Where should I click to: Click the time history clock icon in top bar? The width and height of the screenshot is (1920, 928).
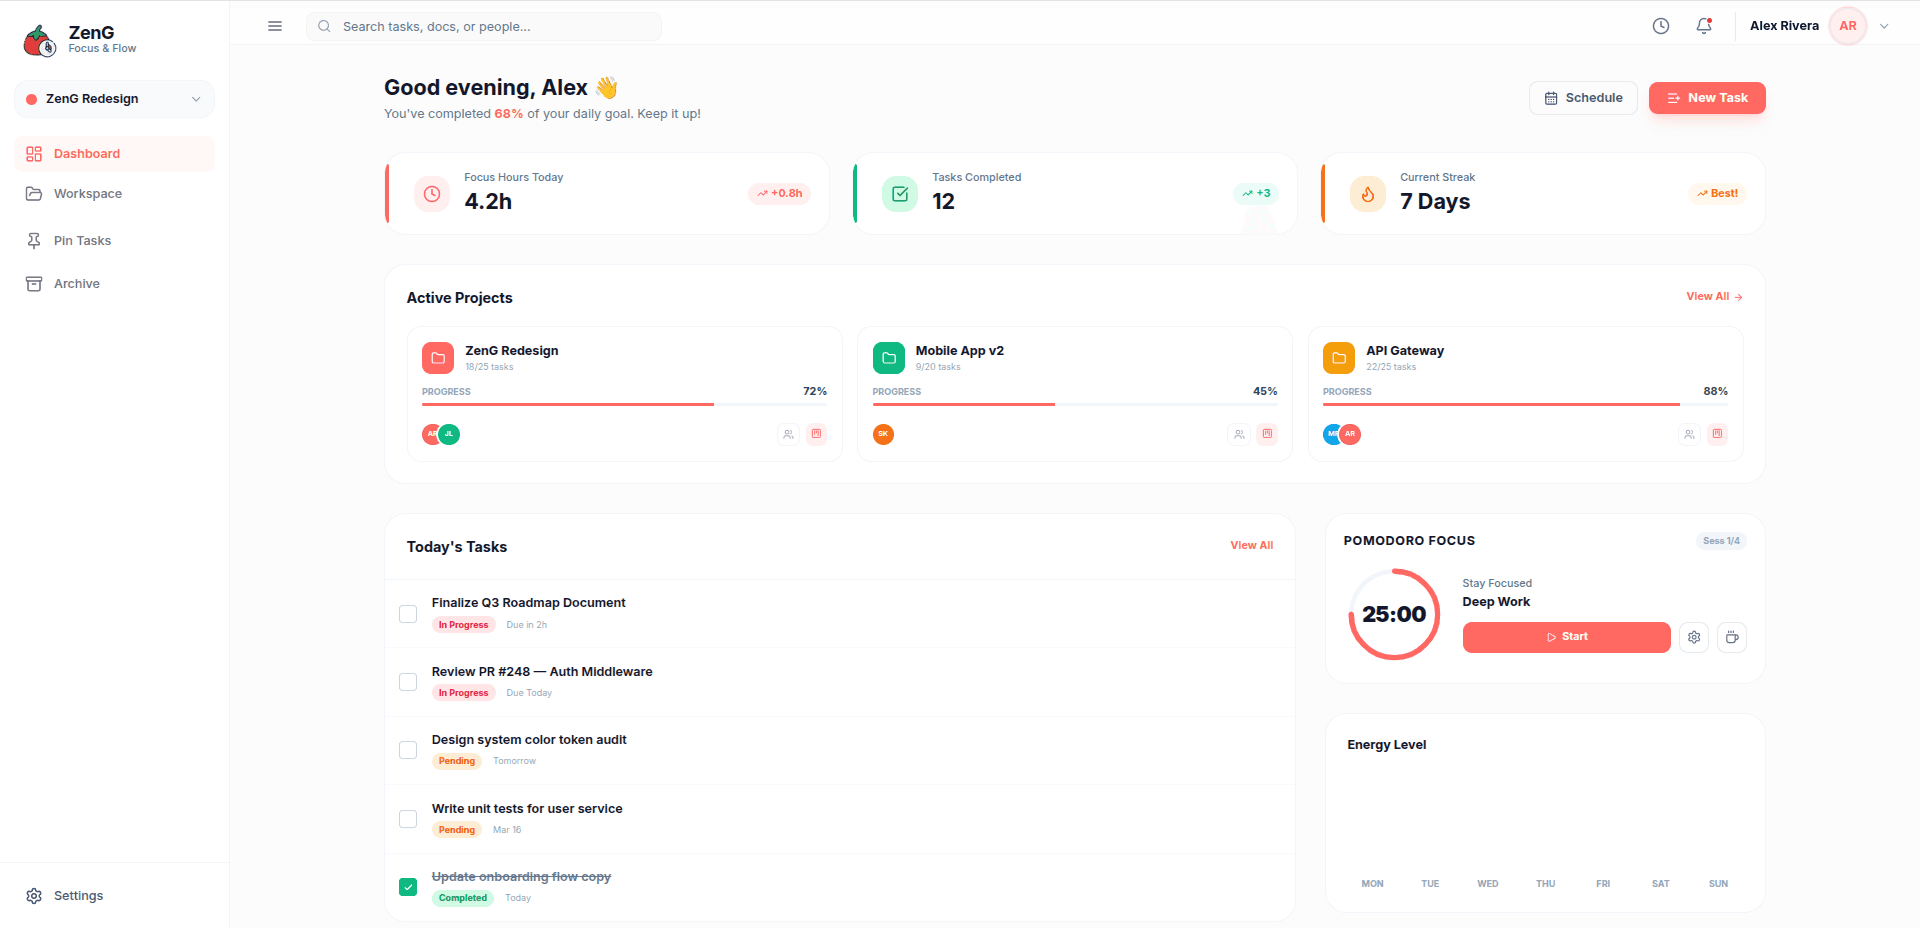(1661, 26)
